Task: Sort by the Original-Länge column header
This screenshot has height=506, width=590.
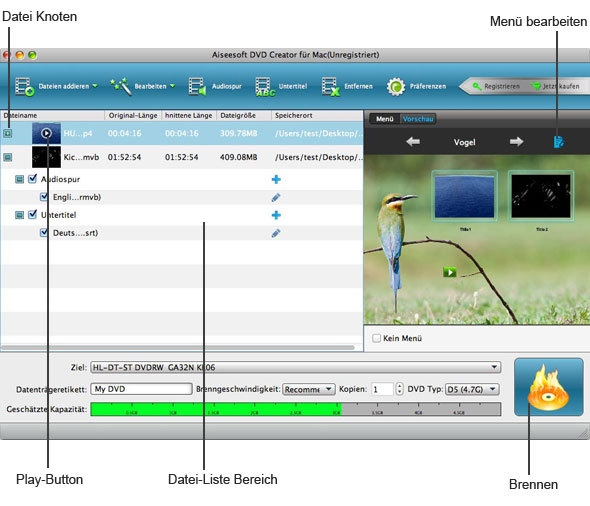Action: (x=133, y=115)
